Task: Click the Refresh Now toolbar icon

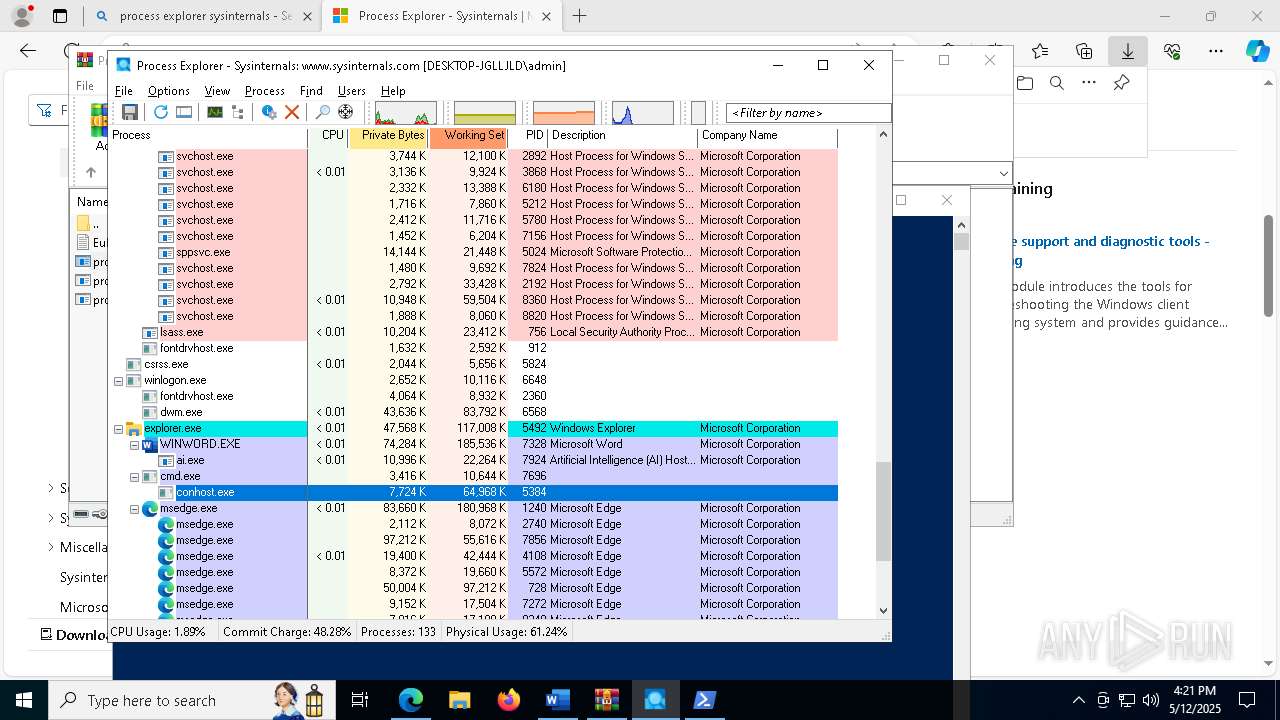Action: click(160, 112)
